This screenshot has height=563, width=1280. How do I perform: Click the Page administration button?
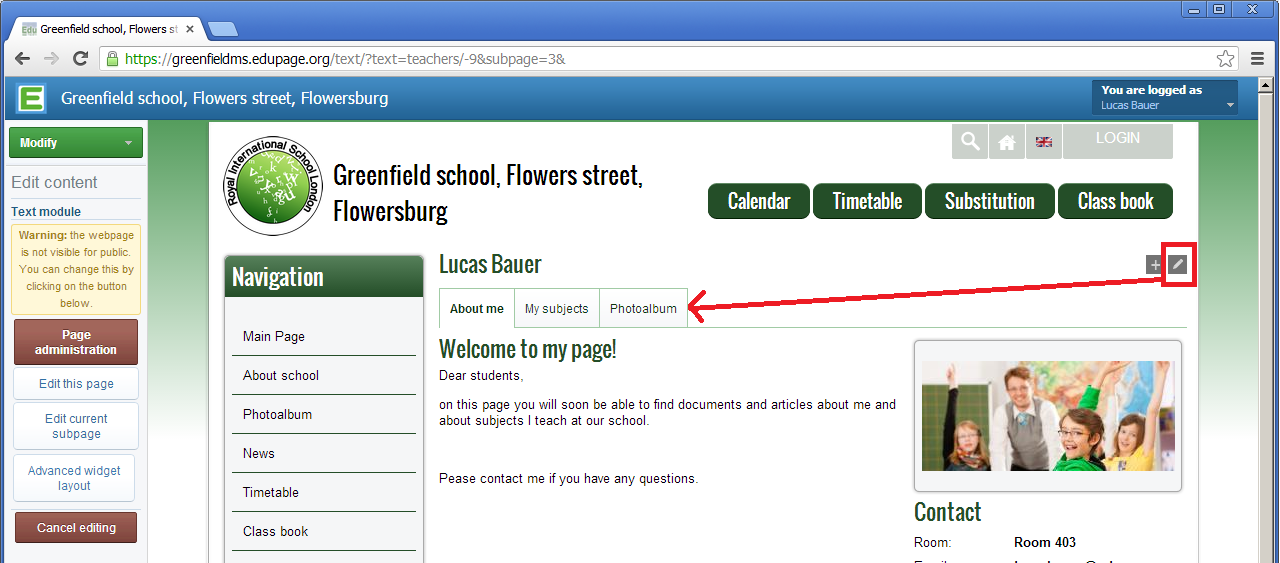pos(76,342)
